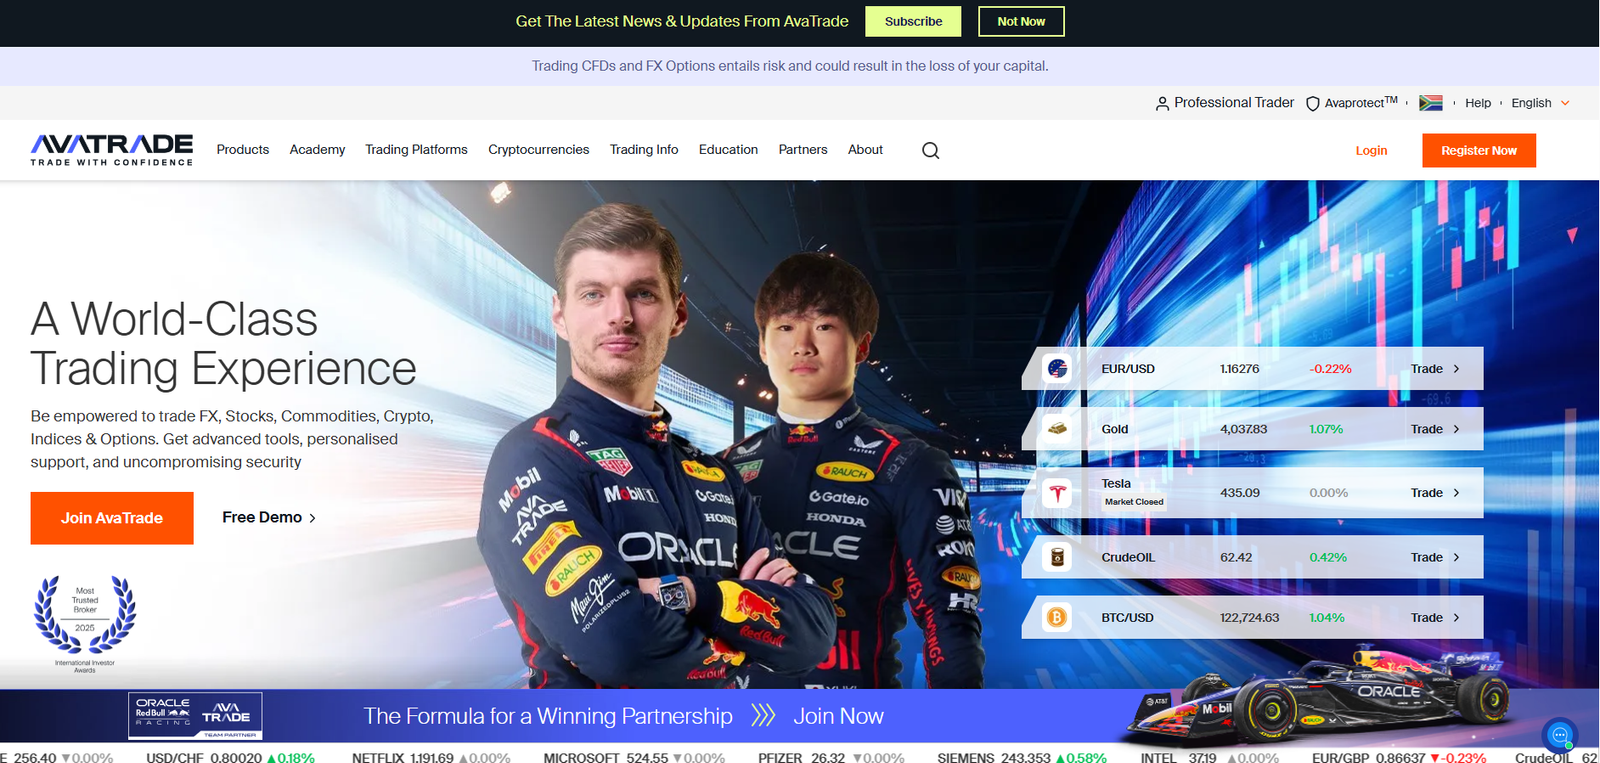Viewport: 1600px width, 763px height.
Task: Click the search magnifier icon
Action: click(x=930, y=151)
